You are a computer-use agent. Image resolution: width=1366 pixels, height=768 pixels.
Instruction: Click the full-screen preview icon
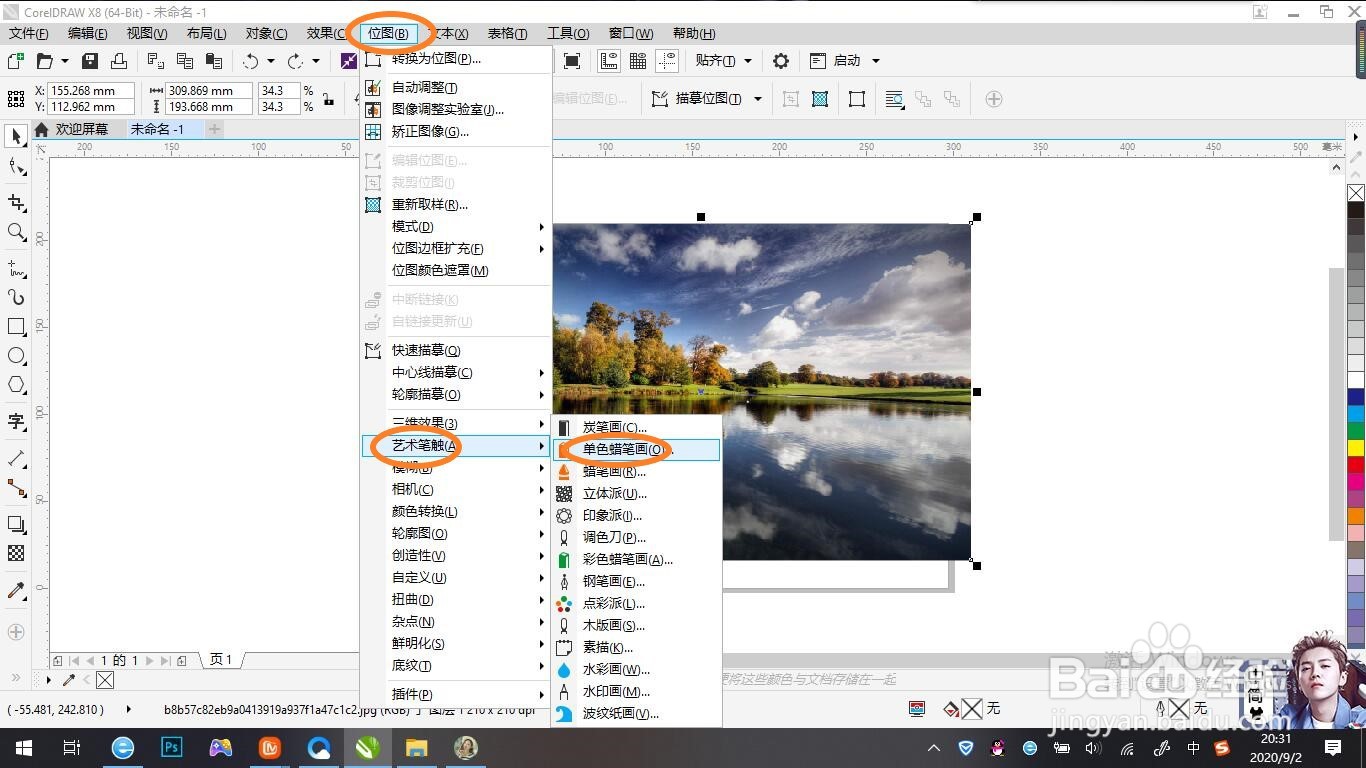click(x=572, y=61)
